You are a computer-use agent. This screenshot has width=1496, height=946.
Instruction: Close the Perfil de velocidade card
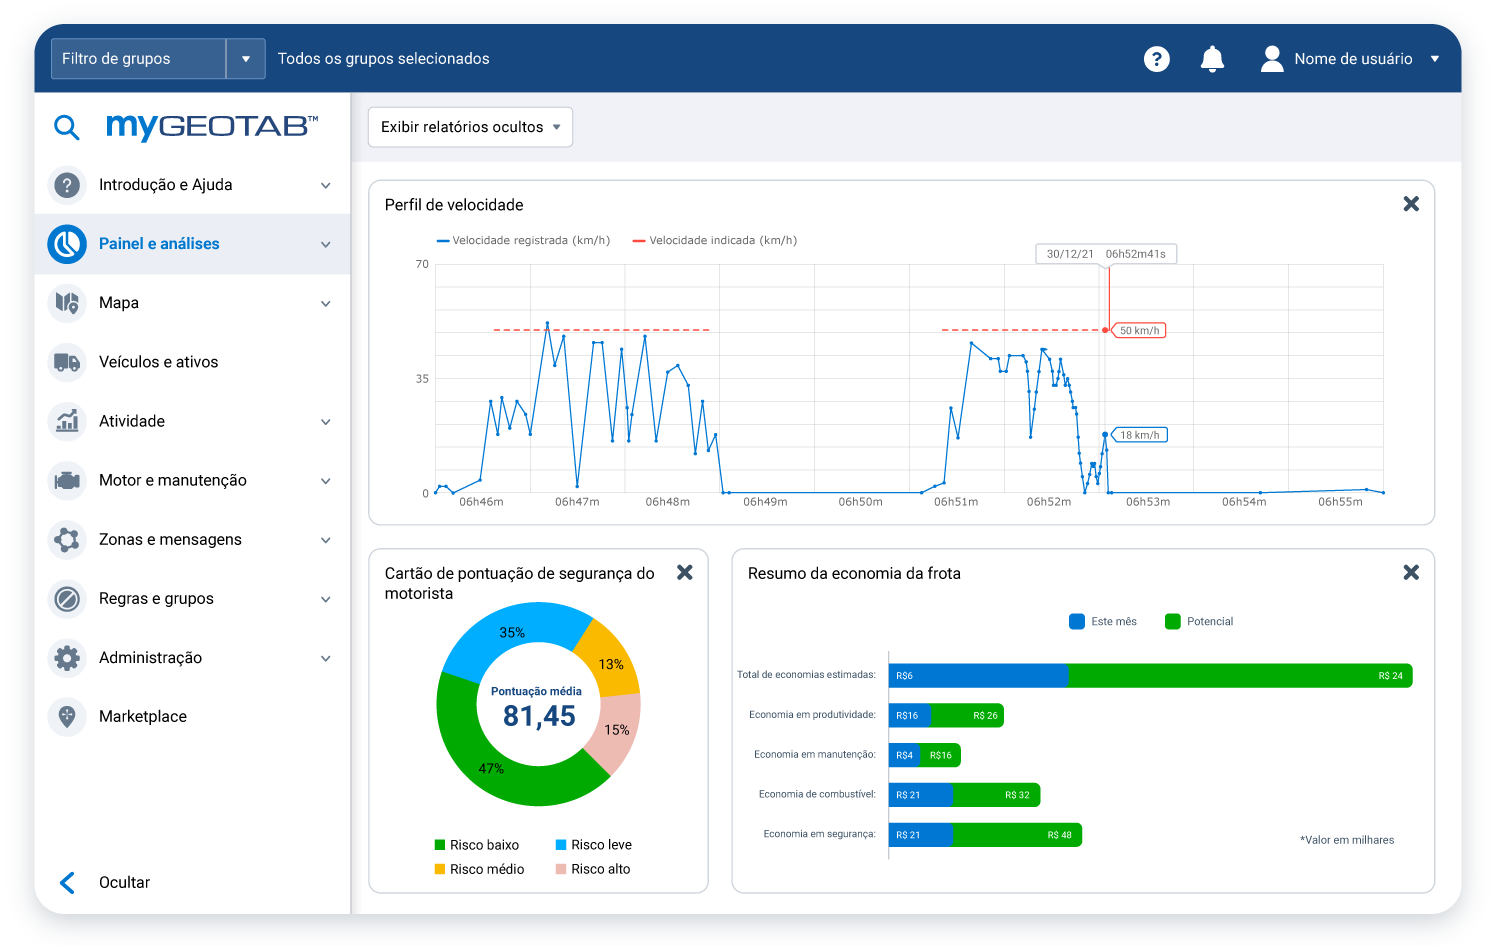(x=1411, y=204)
